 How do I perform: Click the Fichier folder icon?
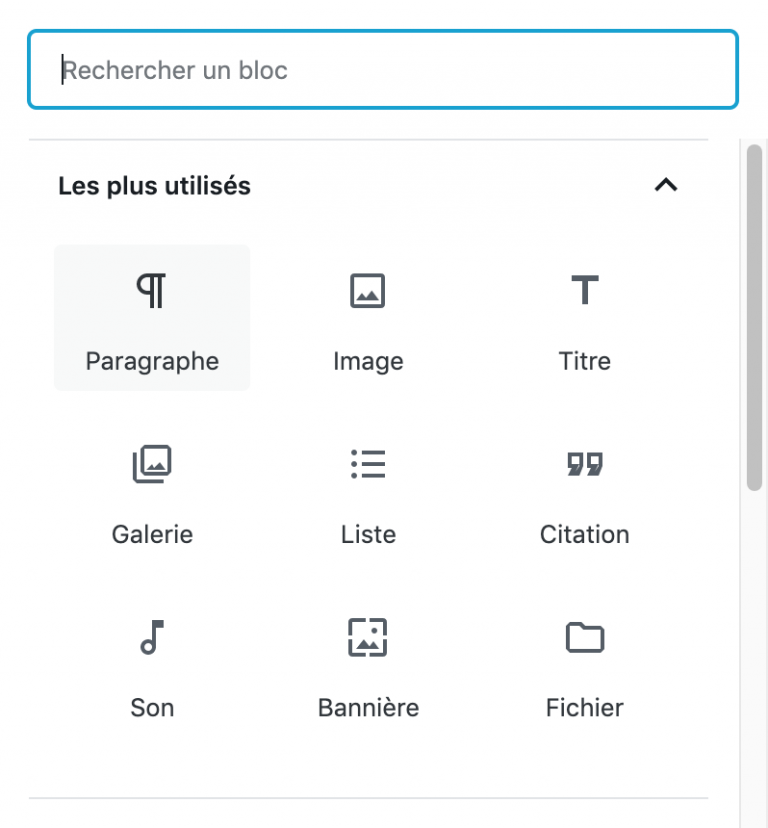pos(585,637)
